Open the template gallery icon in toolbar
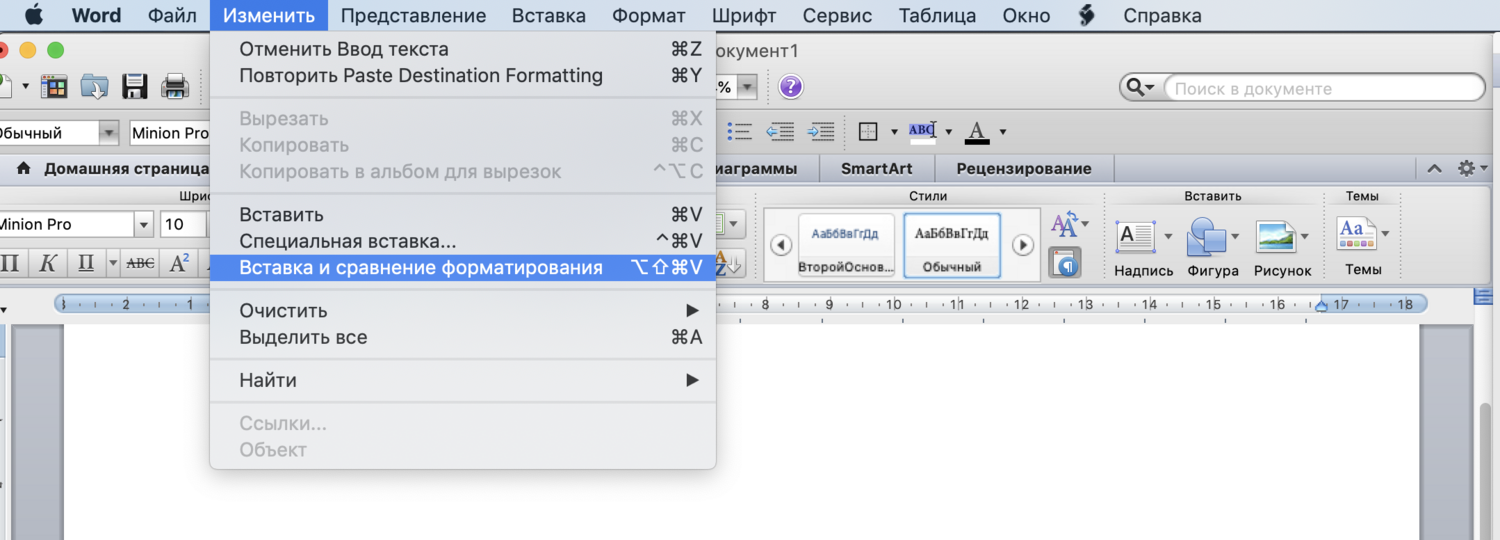 (x=53, y=87)
